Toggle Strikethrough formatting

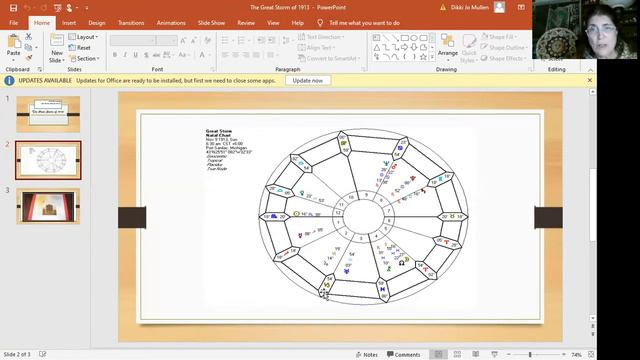click(x=156, y=55)
